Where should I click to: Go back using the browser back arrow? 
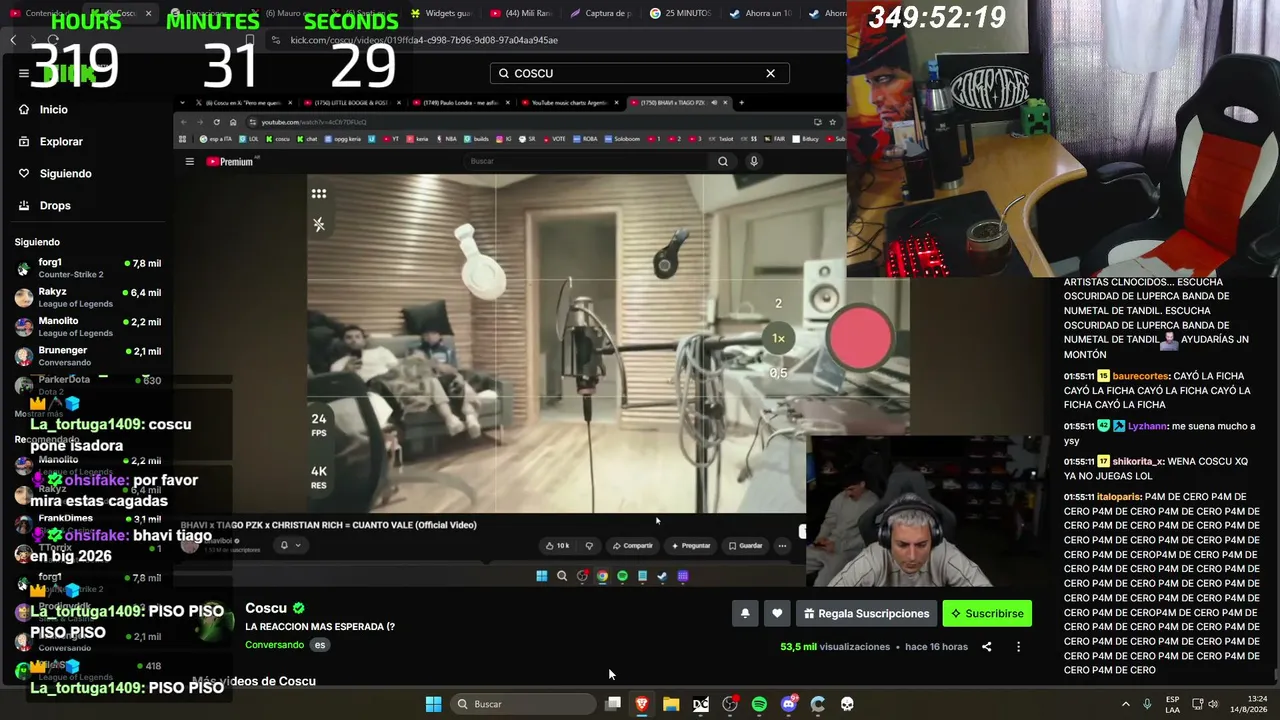coord(13,40)
